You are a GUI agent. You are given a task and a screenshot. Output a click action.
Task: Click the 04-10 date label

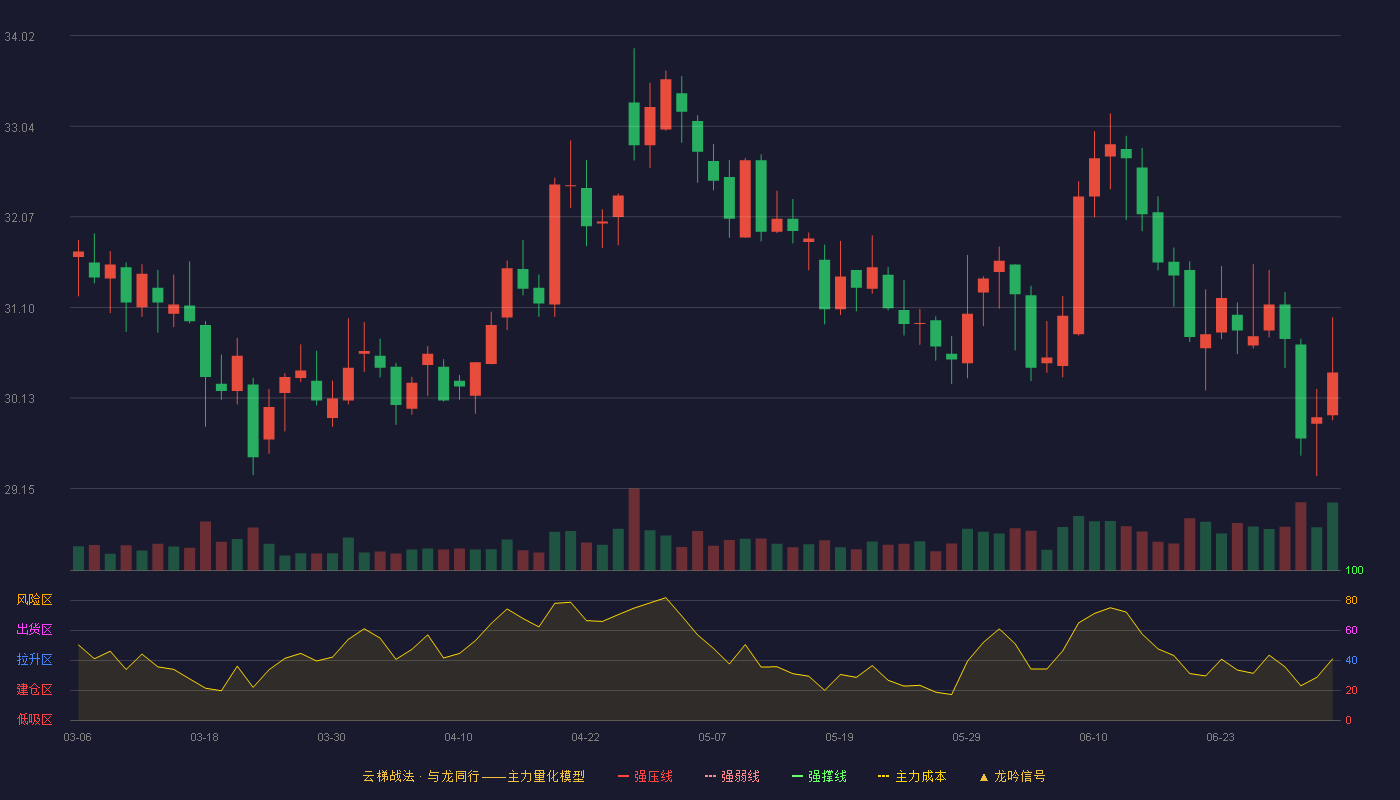(459, 737)
